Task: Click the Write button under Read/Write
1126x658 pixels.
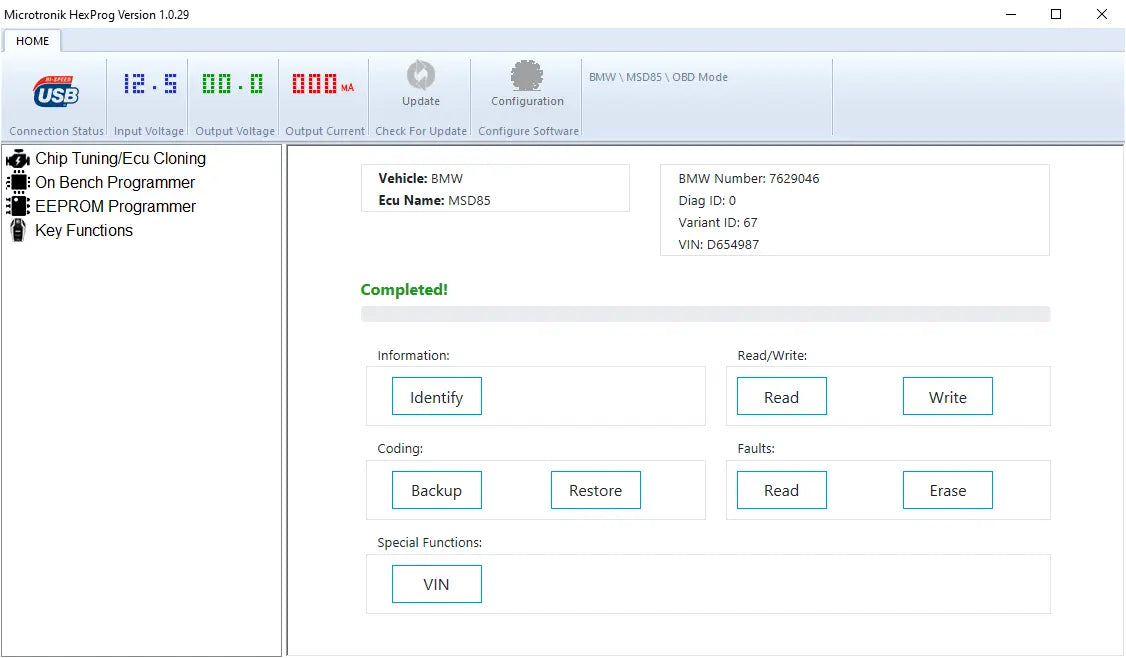Action: pos(947,397)
